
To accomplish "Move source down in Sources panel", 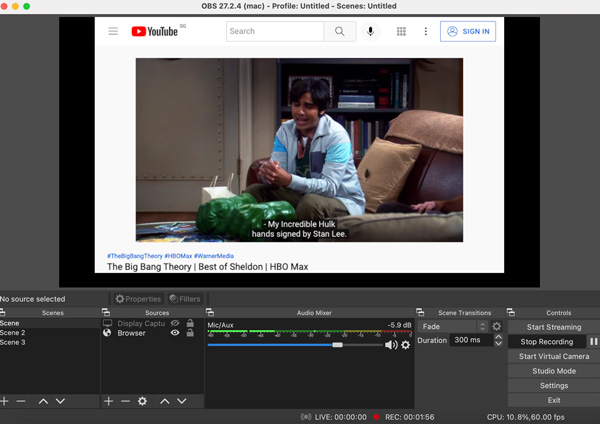I will tap(182, 401).
